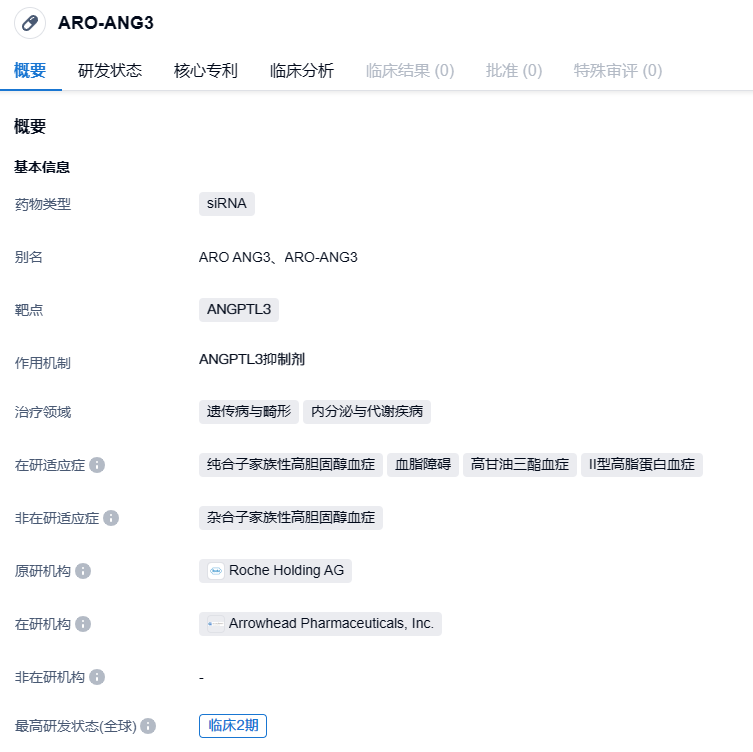Open the 核心专利 tab
The width and height of the screenshot is (753, 752).
(x=206, y=71)
